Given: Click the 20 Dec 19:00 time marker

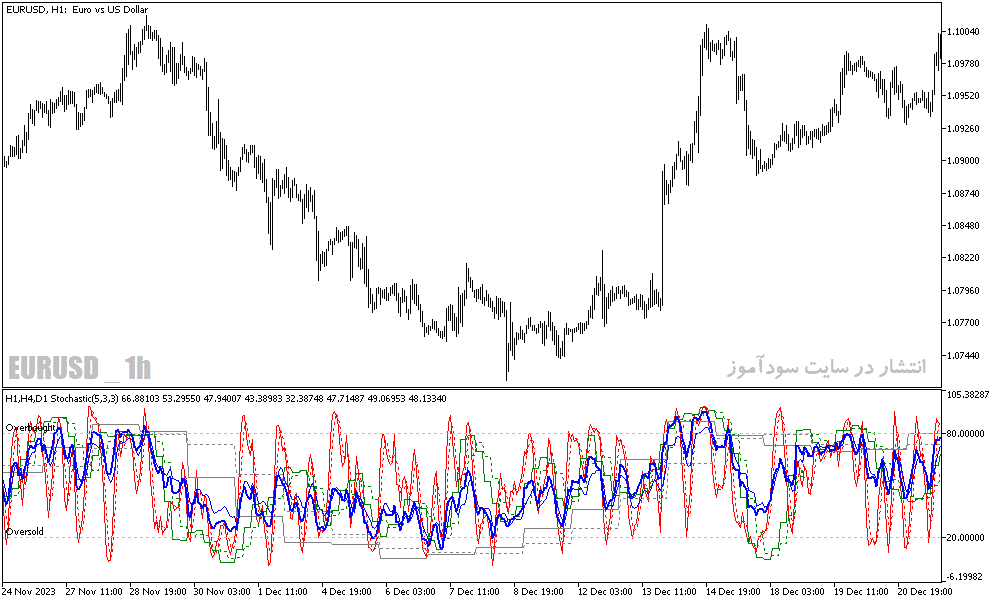Looking at the screenshot, I should (x=925, y=592).
